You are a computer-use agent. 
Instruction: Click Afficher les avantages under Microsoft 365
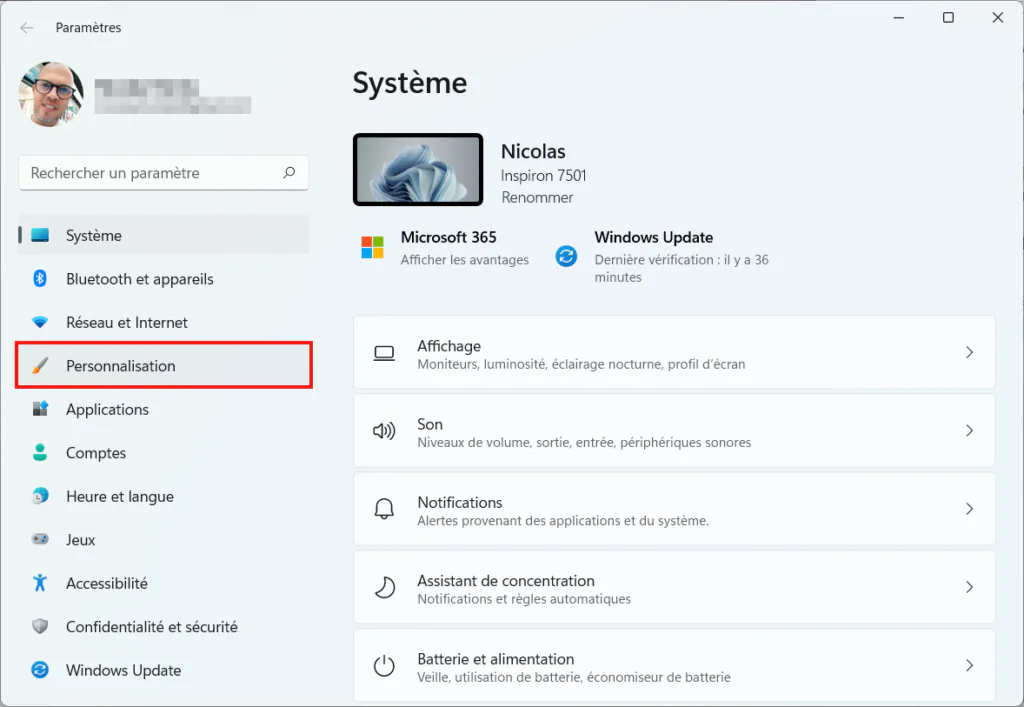point(464,260)
